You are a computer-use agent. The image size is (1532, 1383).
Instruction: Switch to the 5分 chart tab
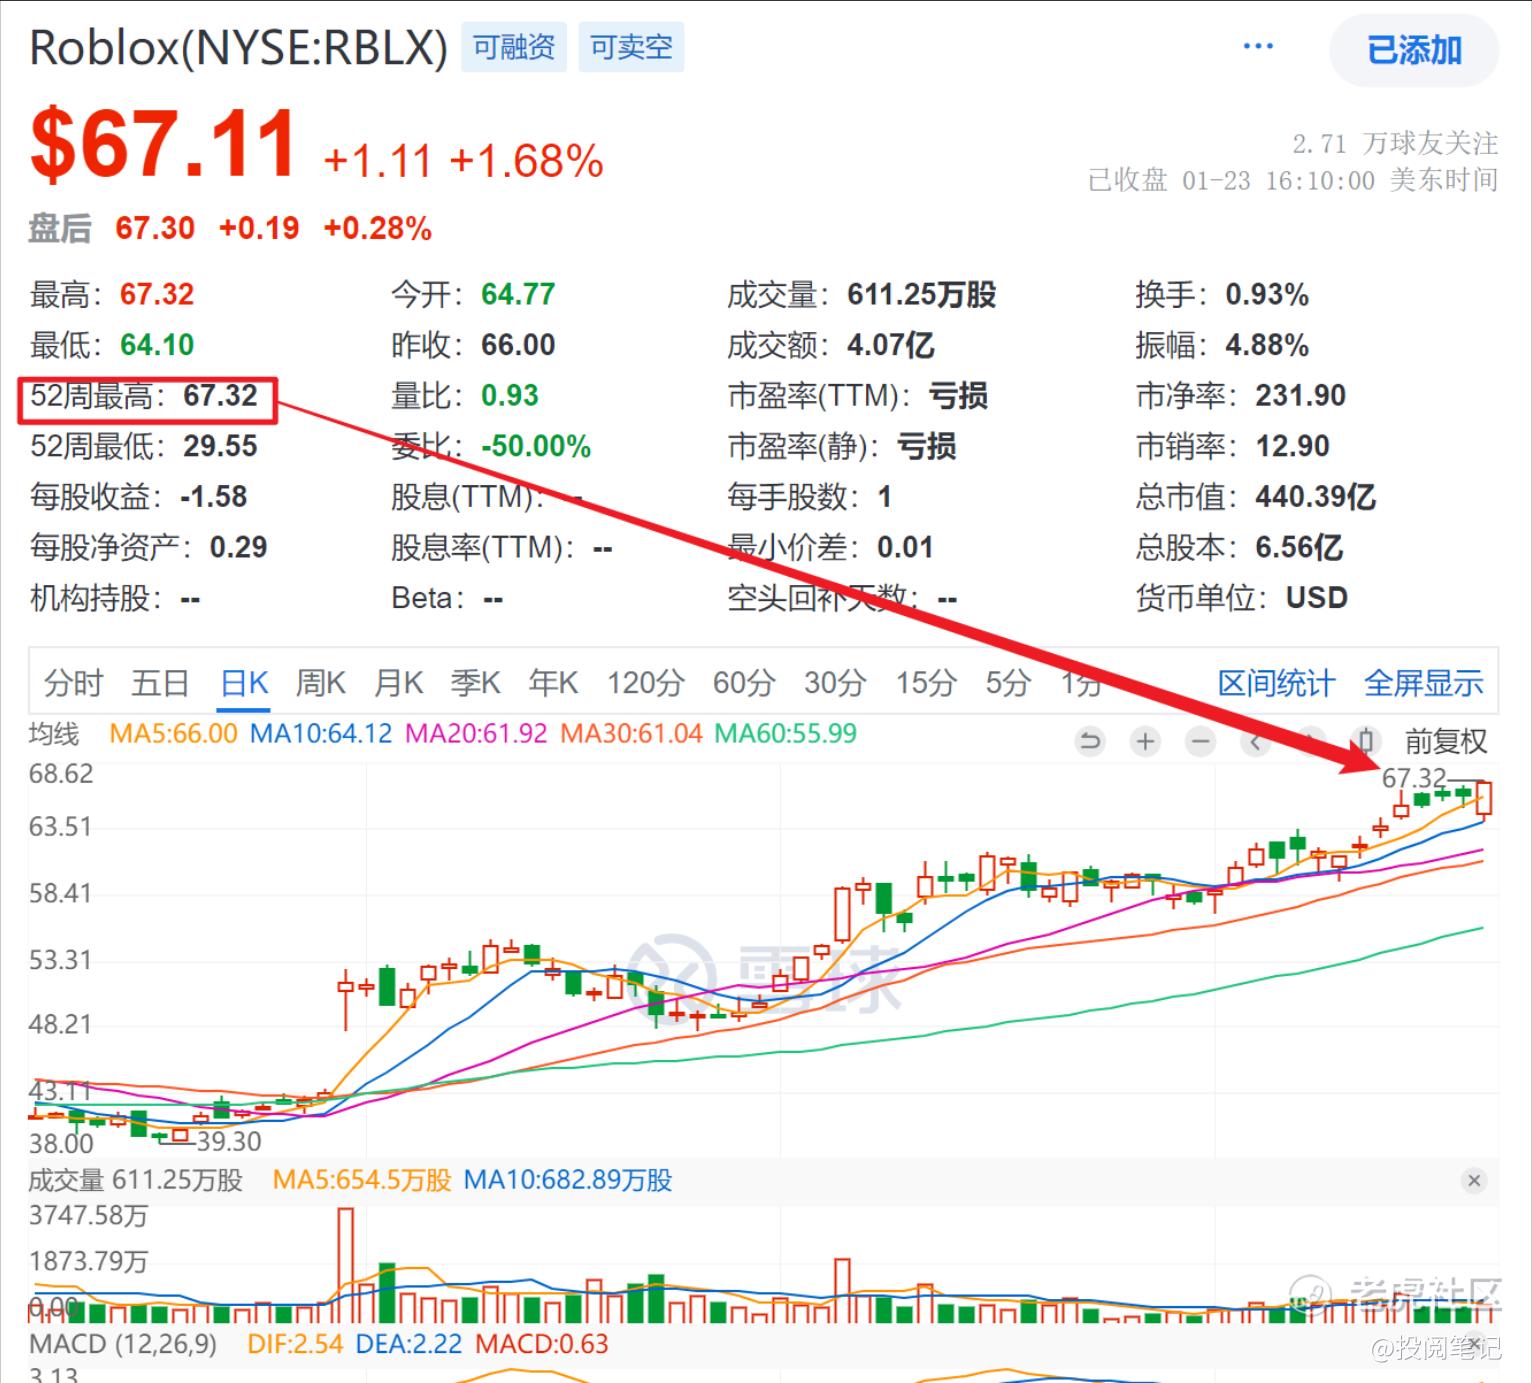1008,683
